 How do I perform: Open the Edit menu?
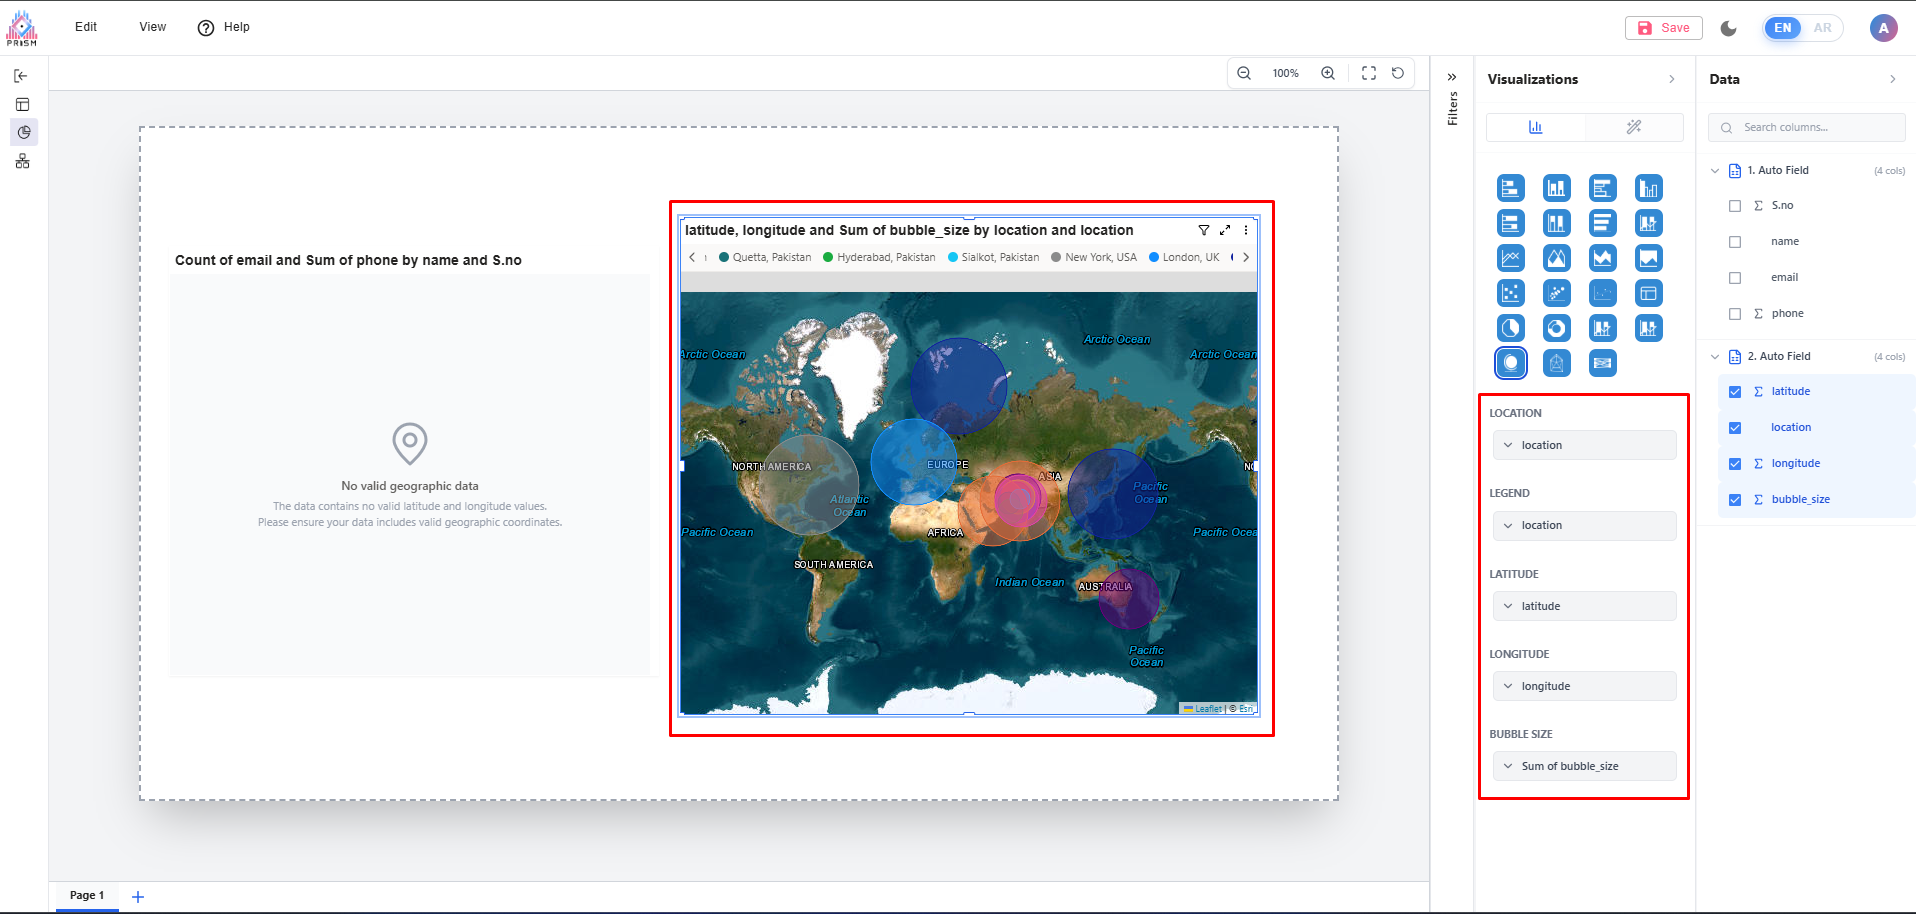86,27
